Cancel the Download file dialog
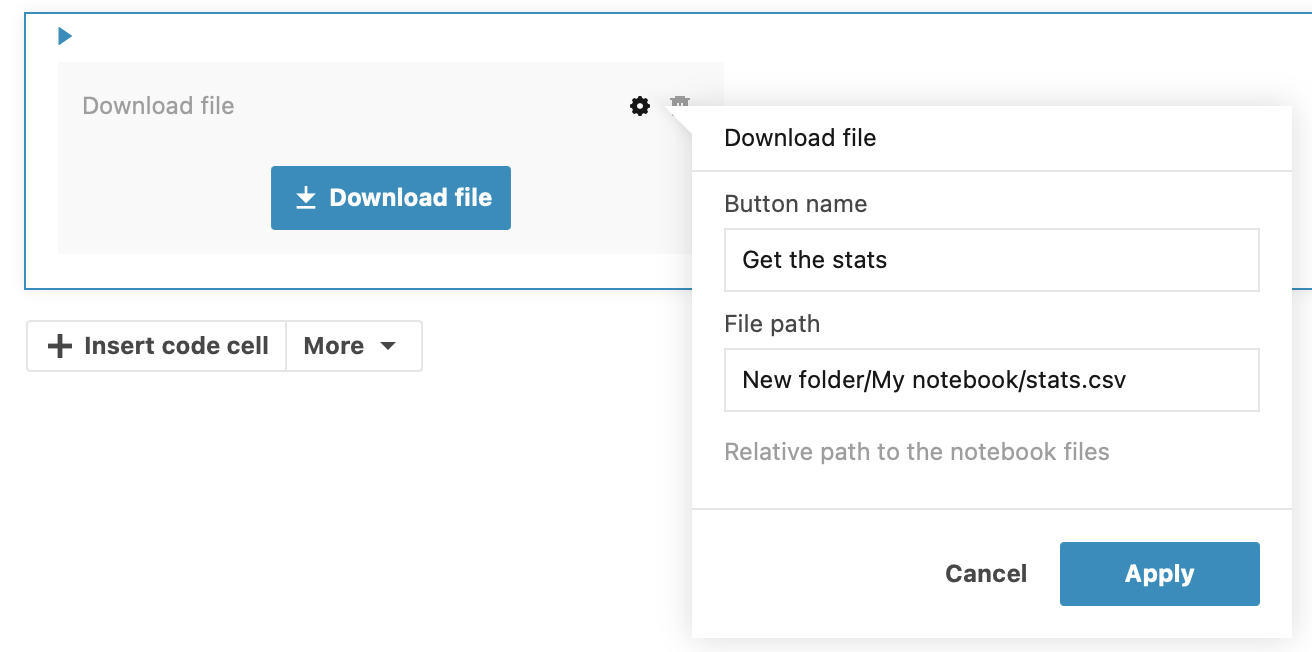 click(x=986, y=573)
